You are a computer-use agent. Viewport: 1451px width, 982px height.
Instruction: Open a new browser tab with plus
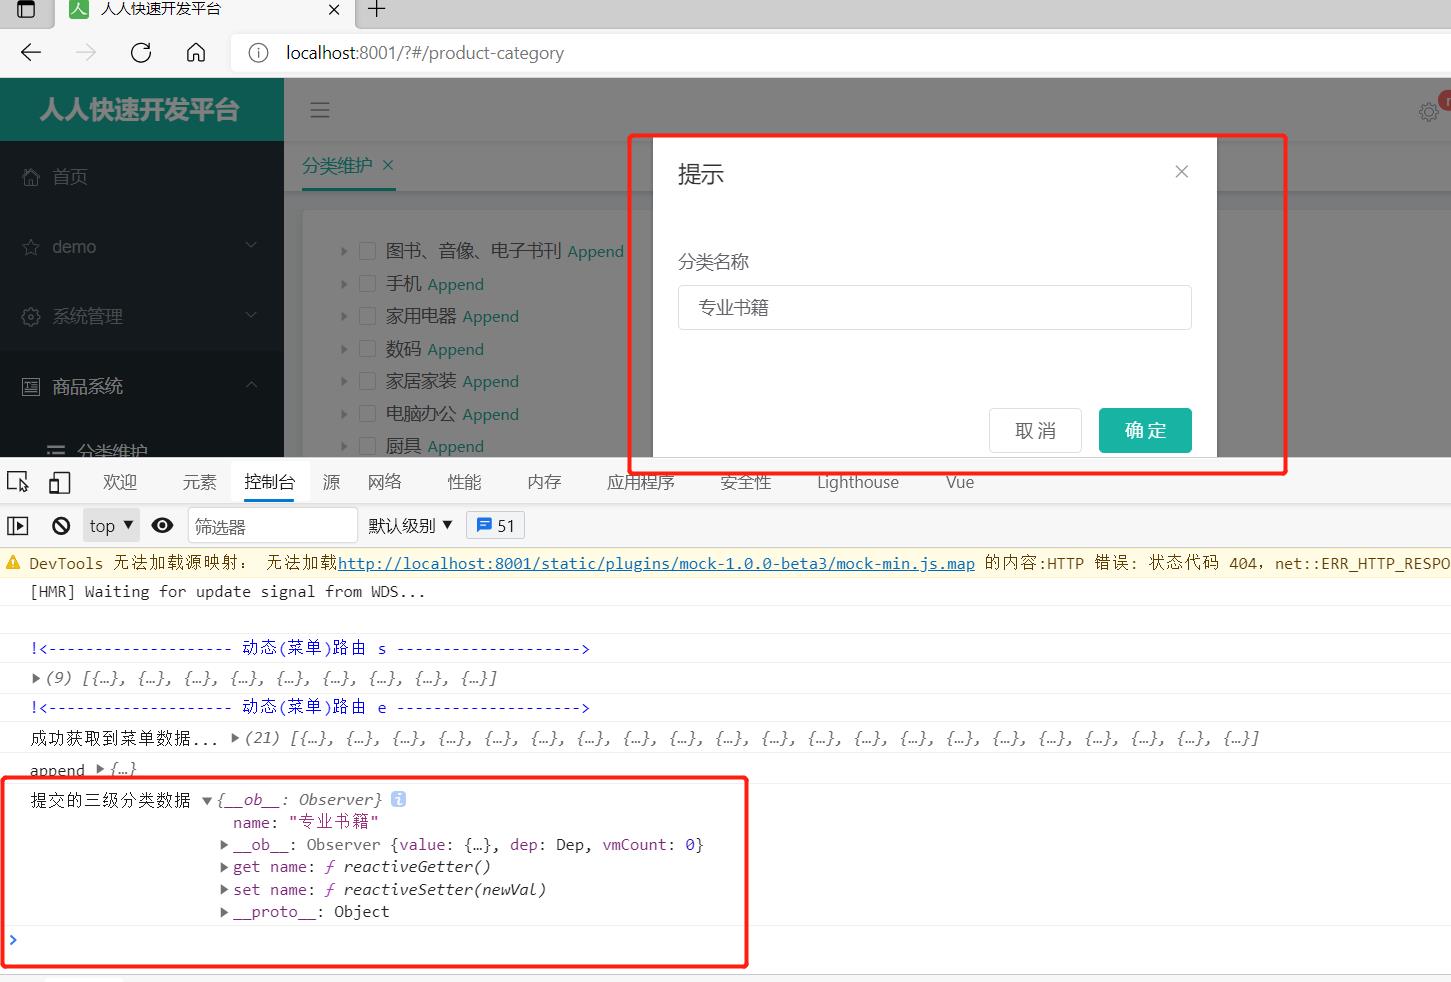coord(376,9)
